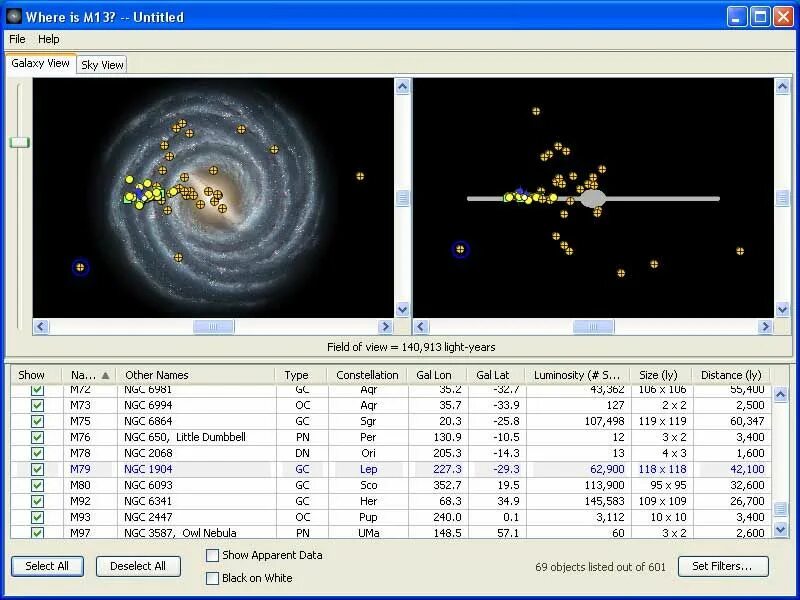Screen dimensions: 800x600
Task: Click the 107,498 luminosity cell
Action: (x=579, y=421)
